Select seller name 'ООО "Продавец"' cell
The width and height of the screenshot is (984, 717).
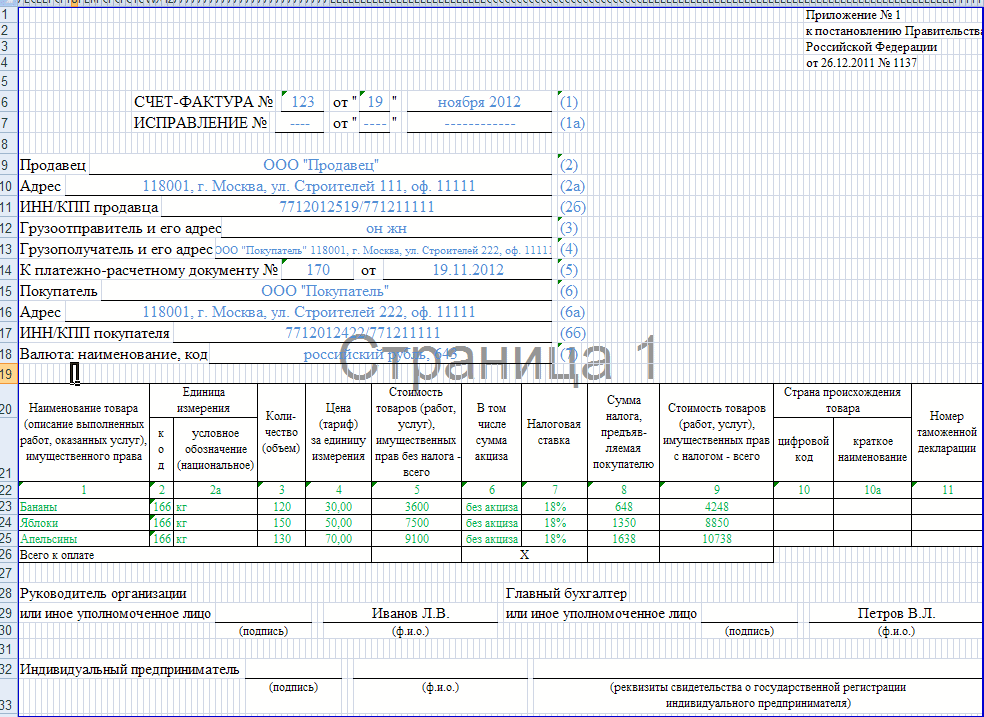pos(321,165)
